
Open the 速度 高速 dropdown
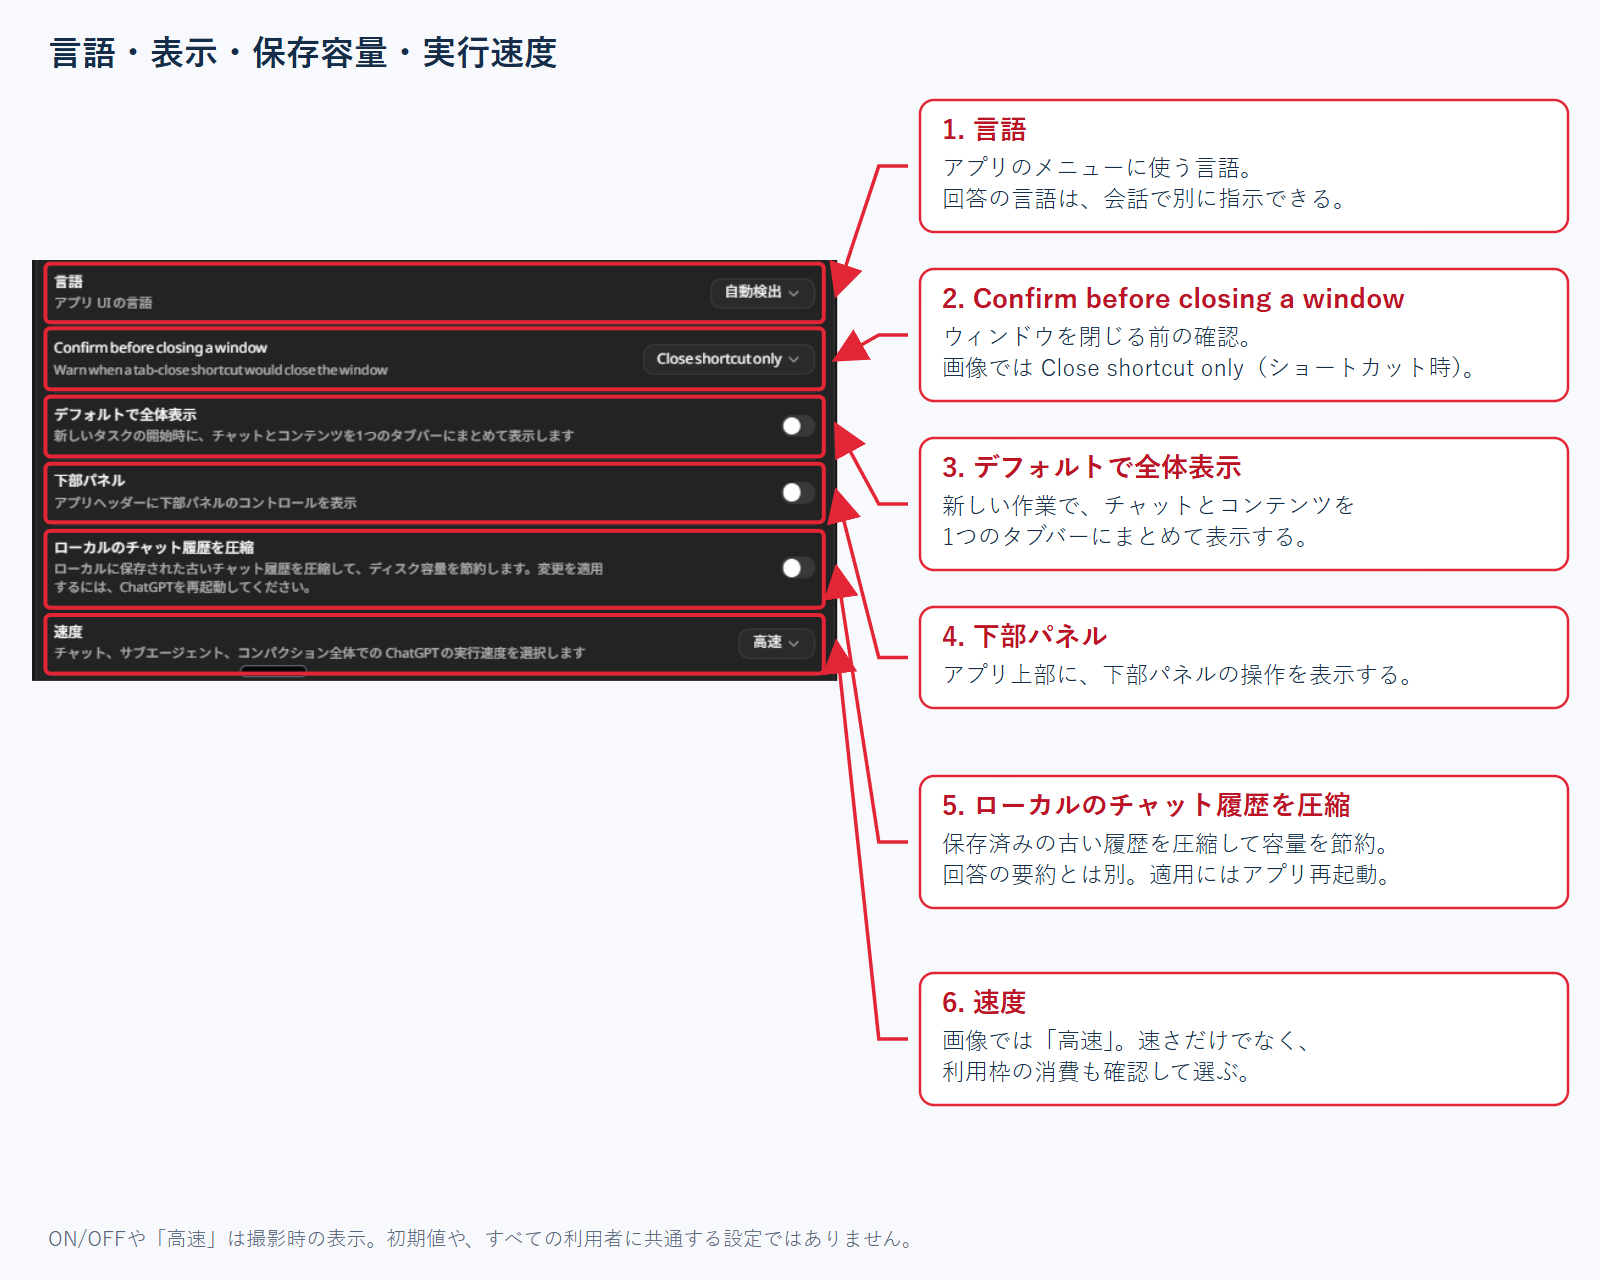coord(776,642)
